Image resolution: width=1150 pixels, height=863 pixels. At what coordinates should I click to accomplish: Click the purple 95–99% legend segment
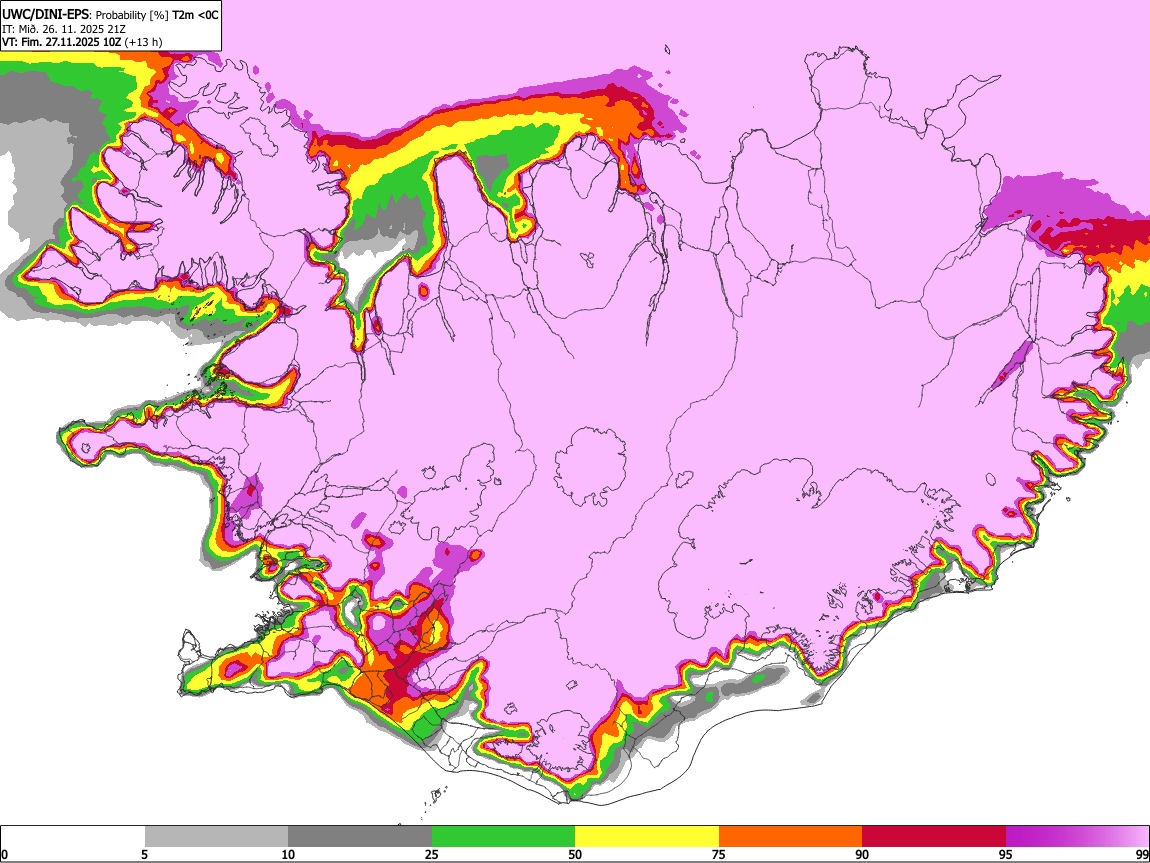(1077, 836)
